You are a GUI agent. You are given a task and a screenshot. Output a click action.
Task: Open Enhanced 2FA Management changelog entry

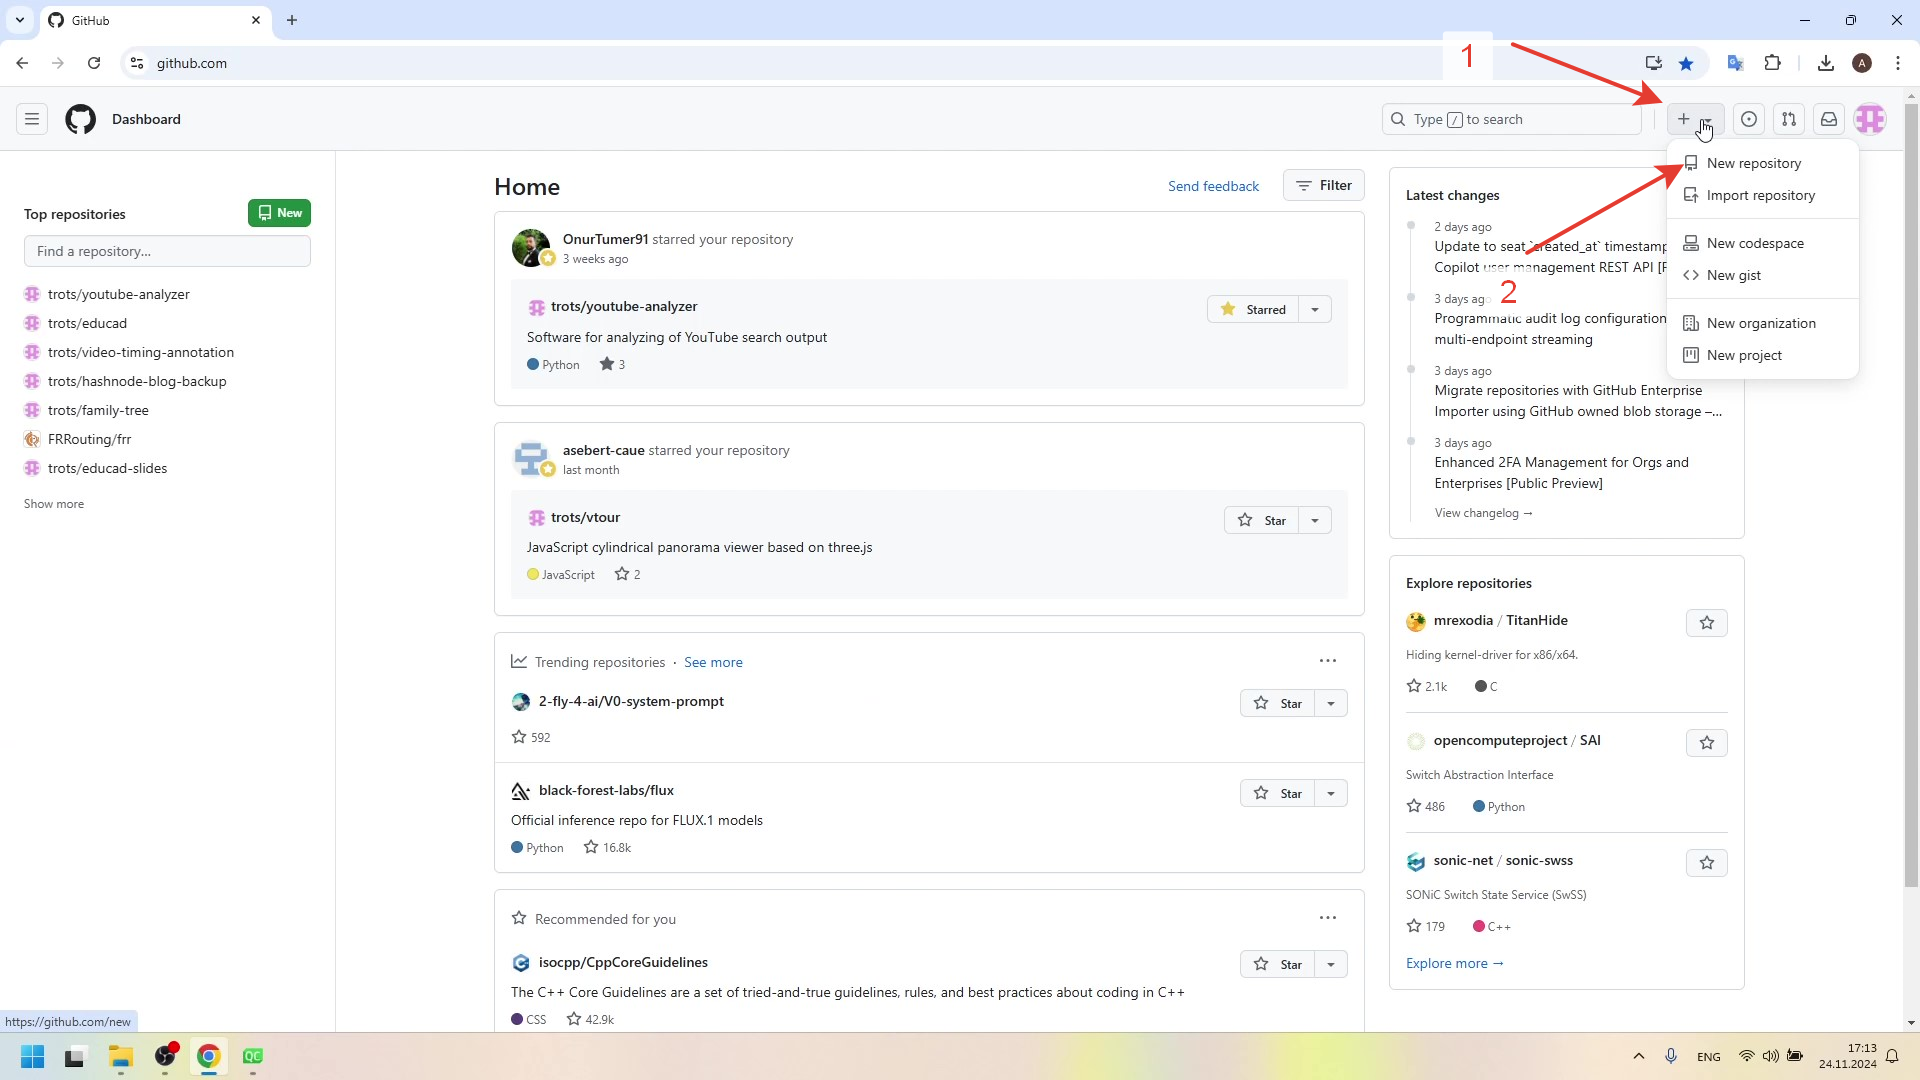tap(1561, 473)
